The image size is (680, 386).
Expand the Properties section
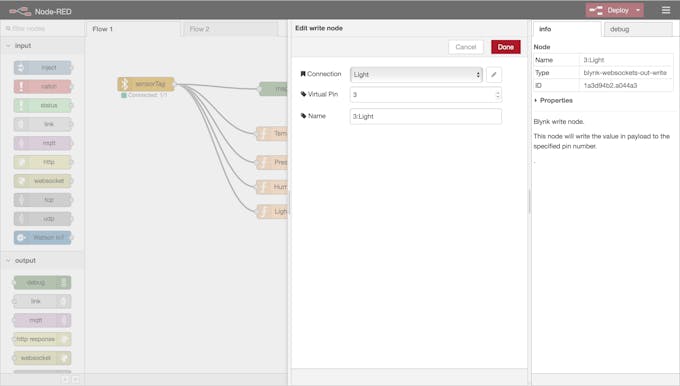(x=553, y=101)
